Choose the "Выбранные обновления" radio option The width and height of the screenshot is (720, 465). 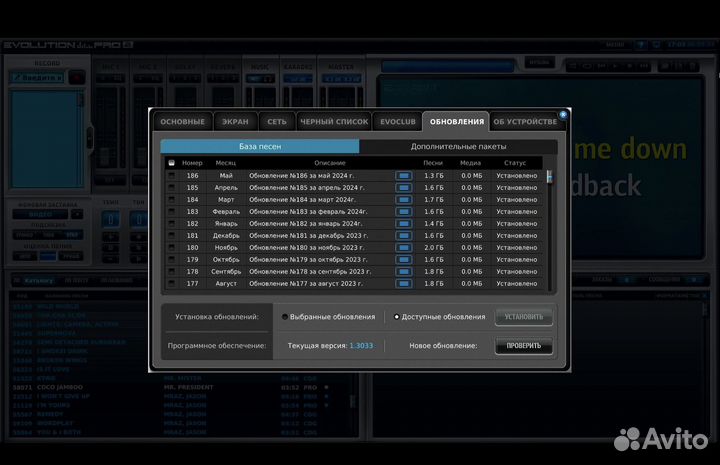[285, 317]
